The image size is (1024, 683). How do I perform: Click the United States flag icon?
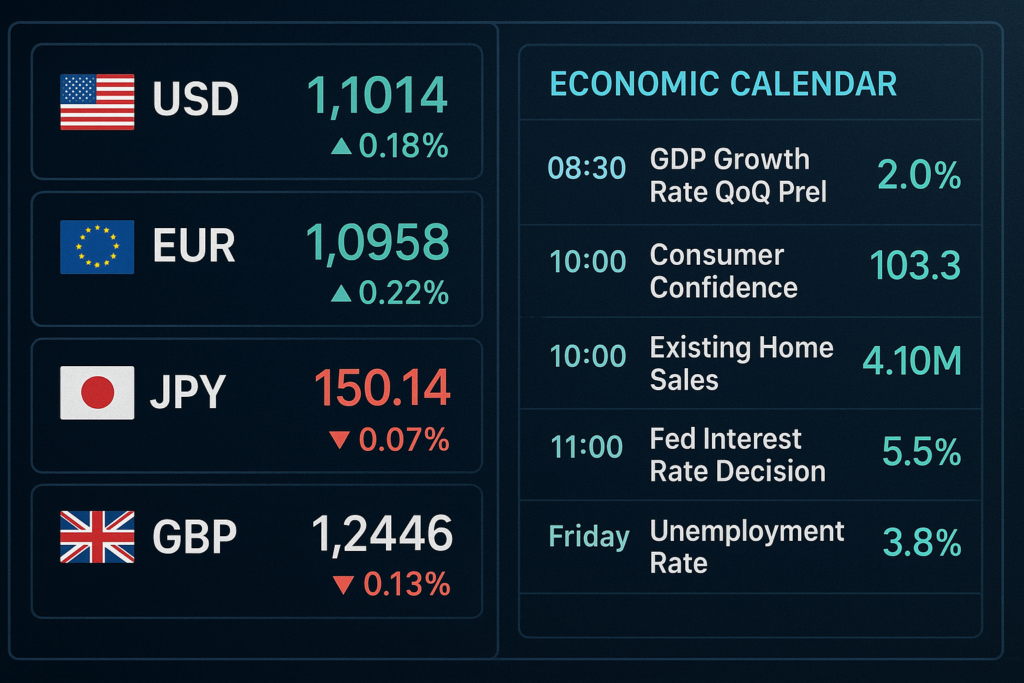point(97,101)
